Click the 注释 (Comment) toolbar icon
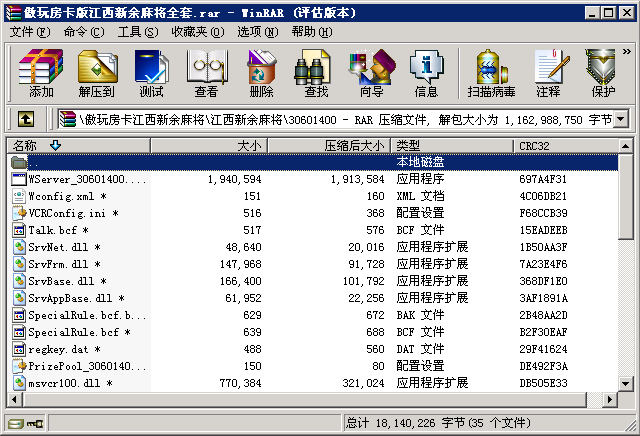The width and height of the screenshot is (640, 436). click(548, 73)
